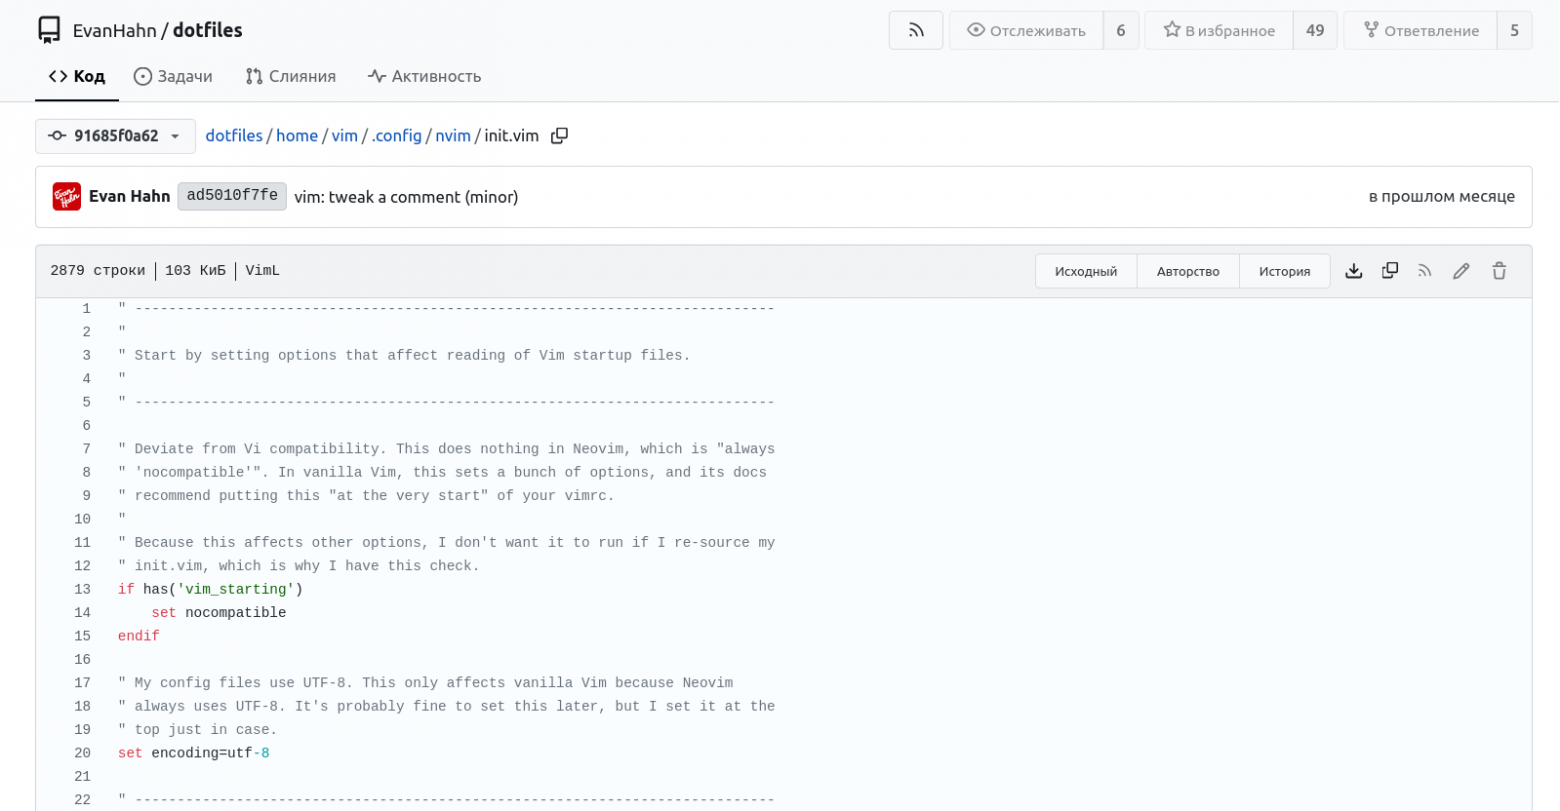The width and height of the screenshot is (1560, 811).
Task: Switch to the Задачи tab
Action: pyautogui.click(x=173, y=76)
